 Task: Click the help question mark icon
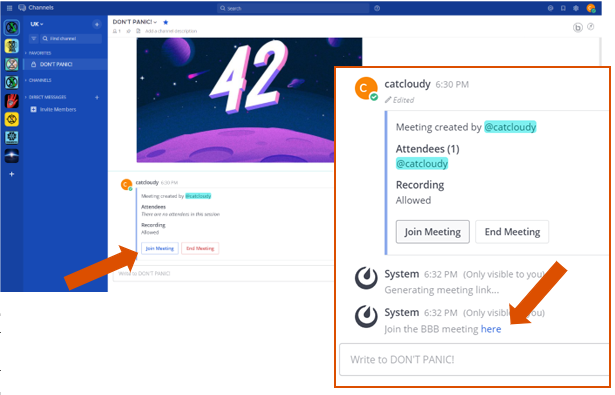click(377, 8)
